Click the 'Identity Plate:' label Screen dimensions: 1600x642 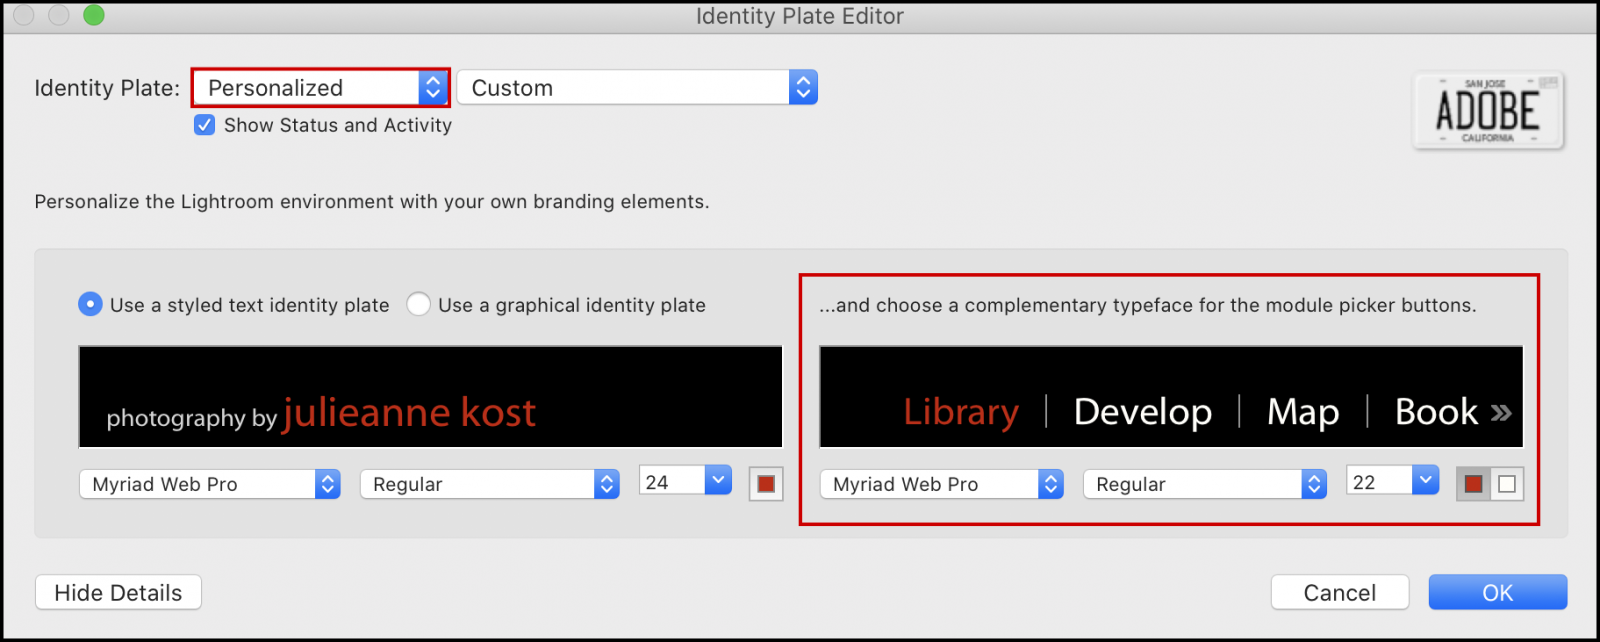(107, 88)
